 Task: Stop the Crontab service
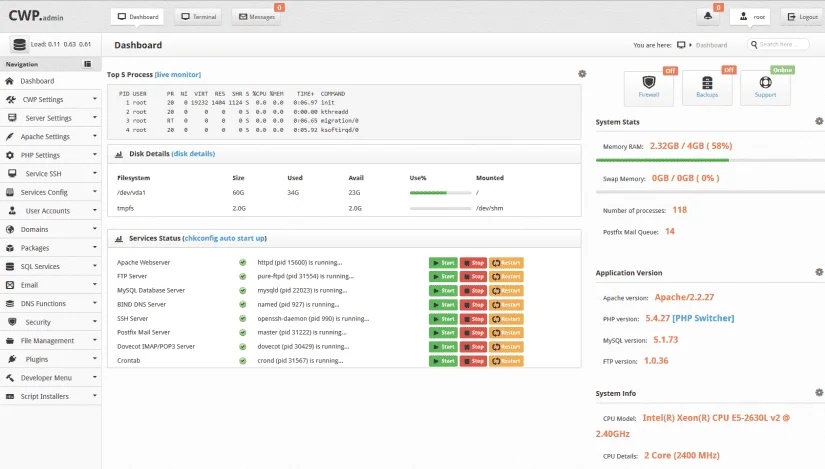click(473, 361)
